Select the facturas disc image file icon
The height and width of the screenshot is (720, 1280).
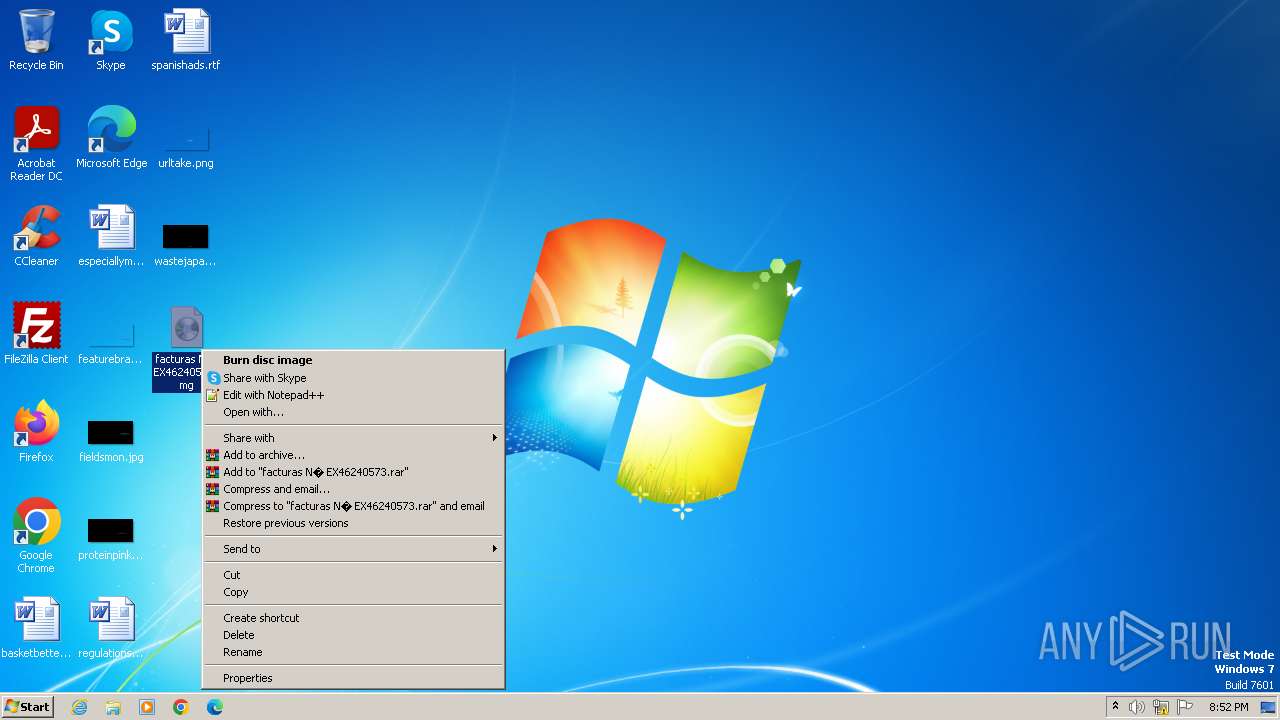coord(186,328)
